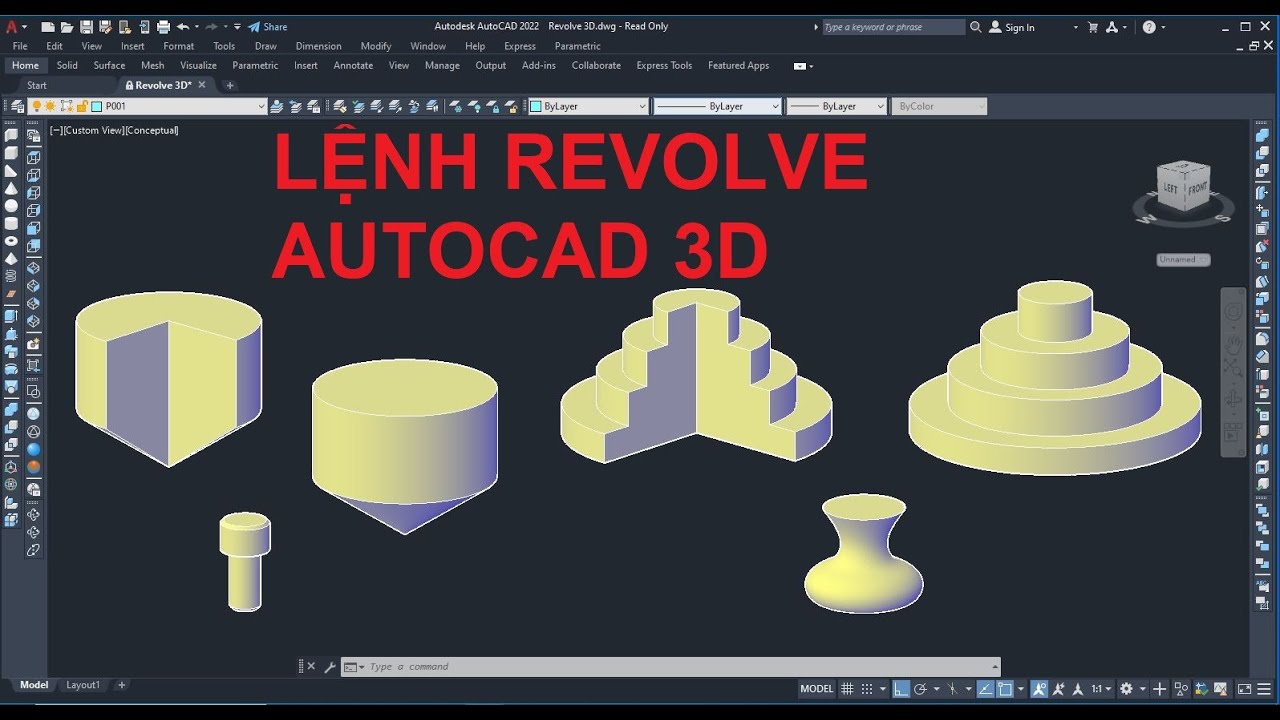Open the undo history dropdown arrow
Viewport: 1280px width, 720px height.
(197, 27)
